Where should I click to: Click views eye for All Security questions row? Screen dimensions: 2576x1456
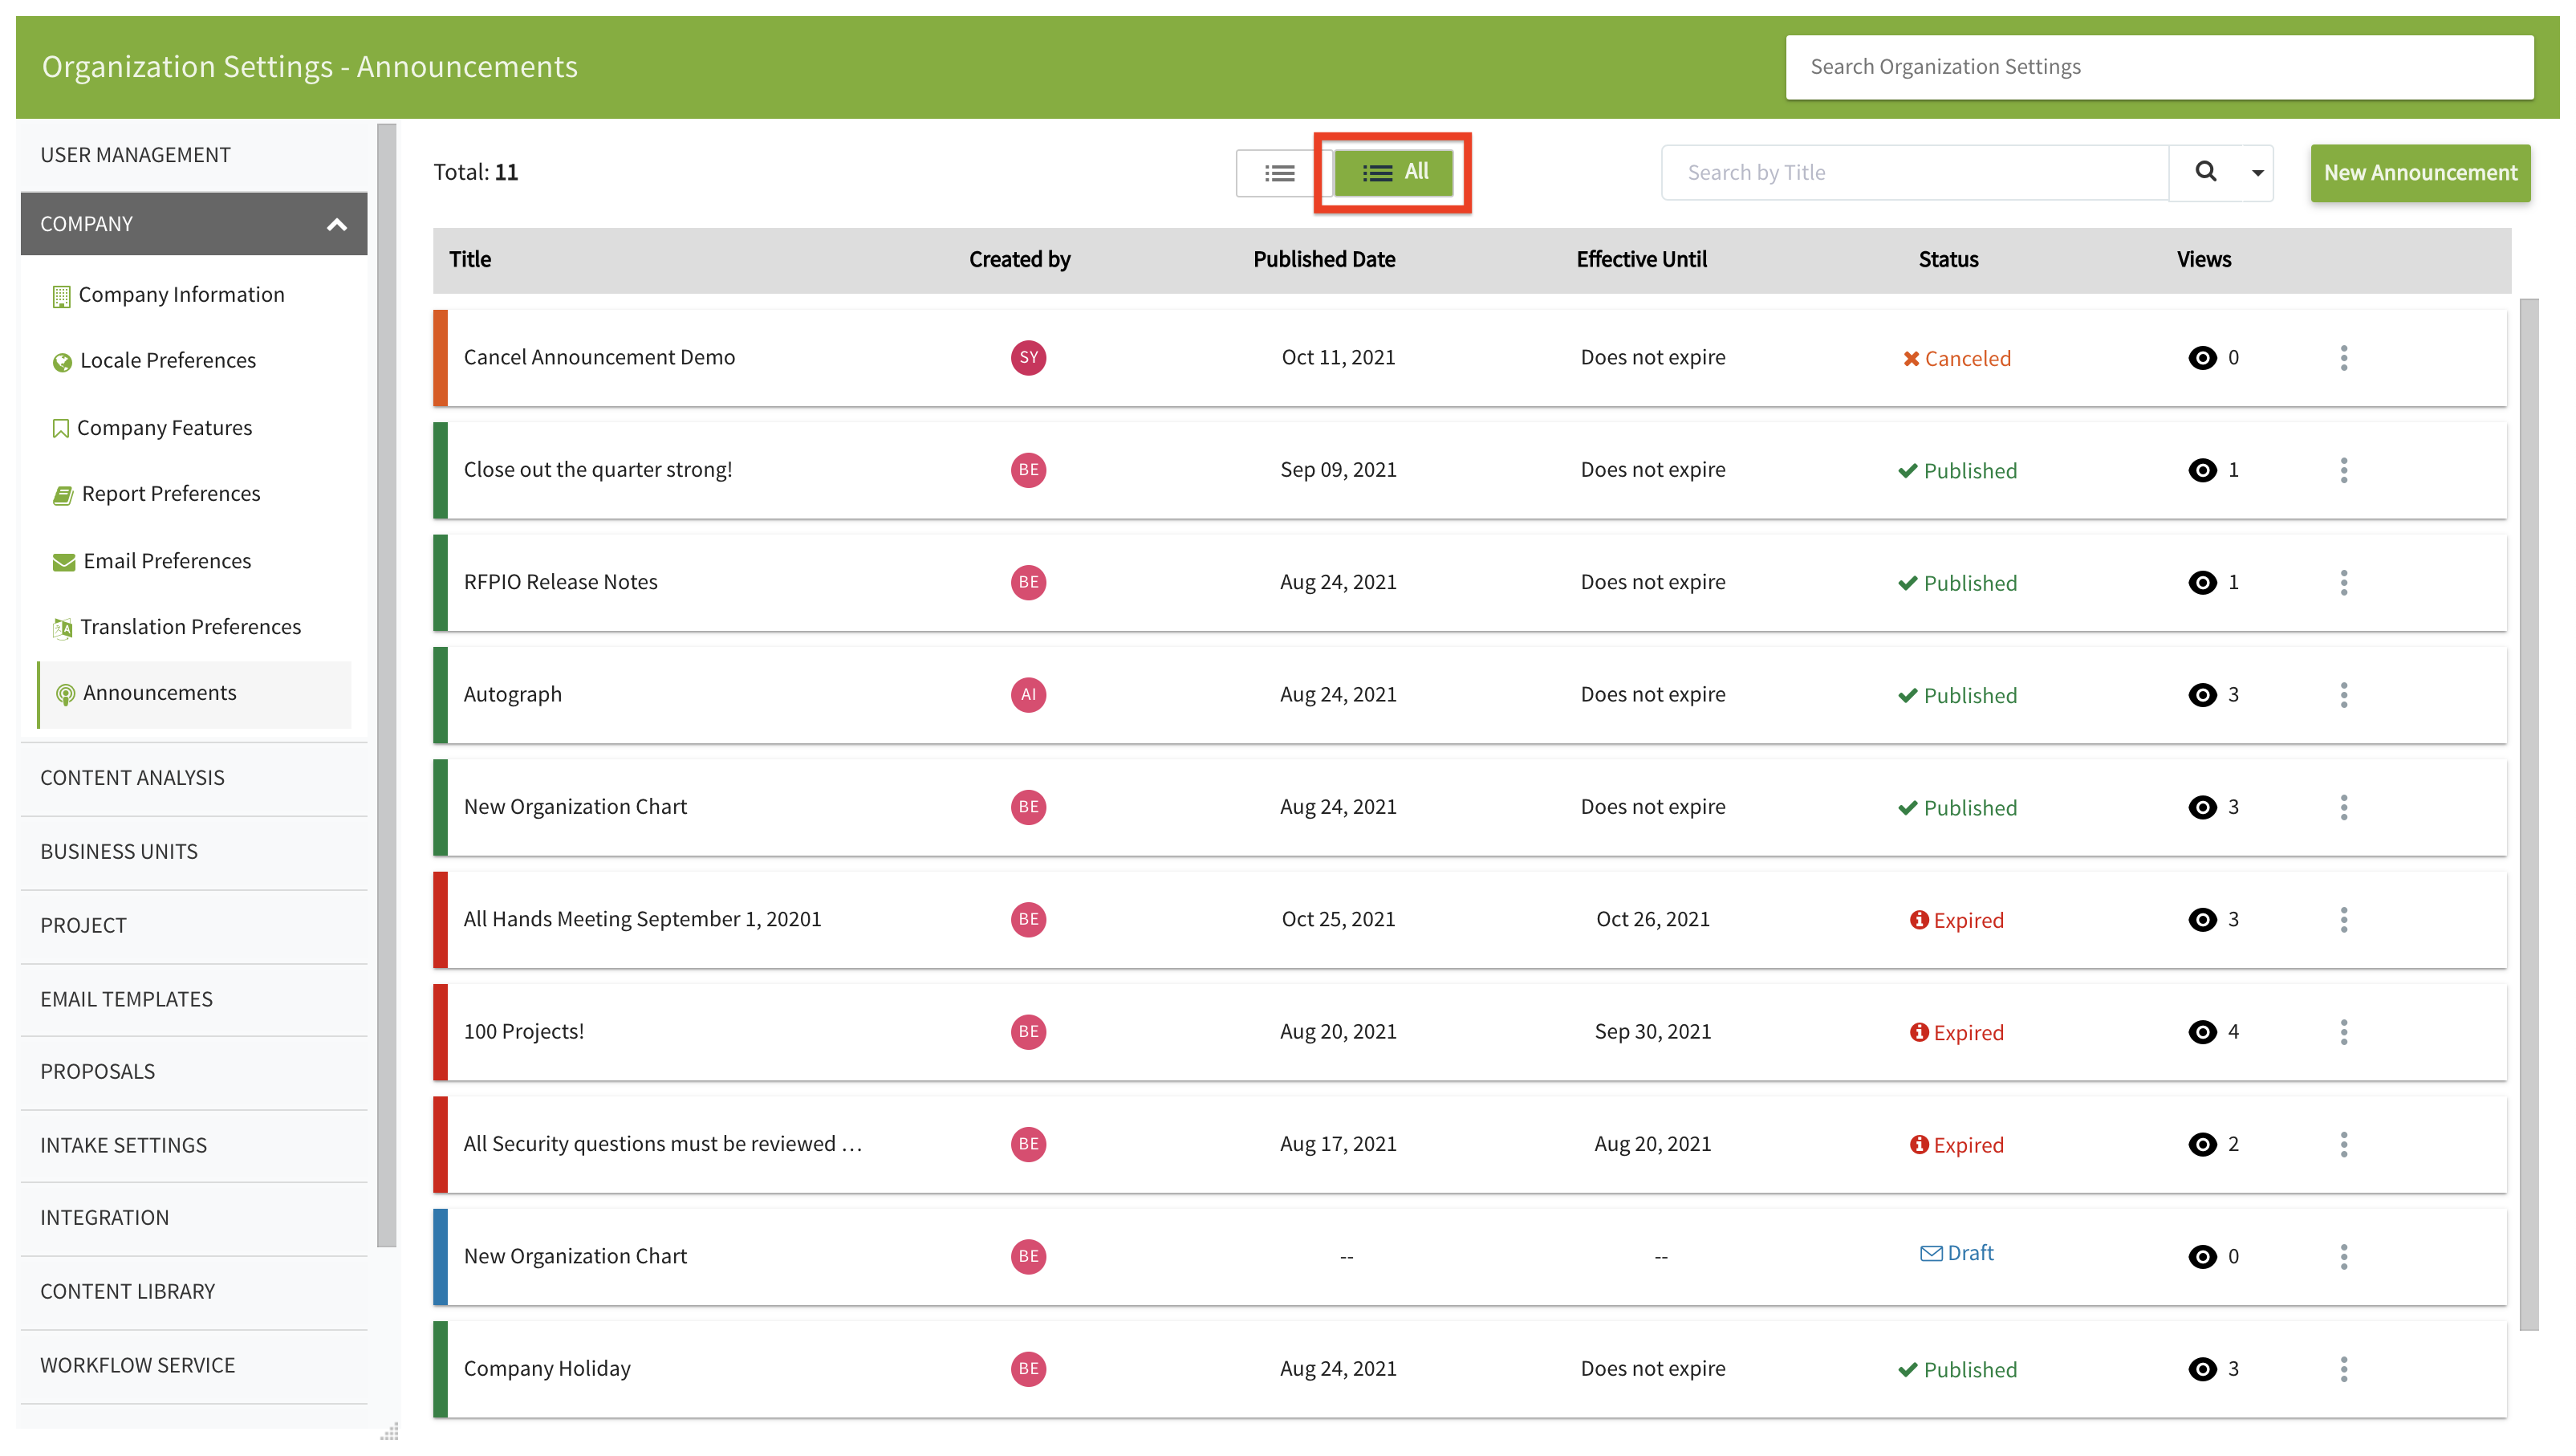pyautogui.click(x=2202, y=1144)
